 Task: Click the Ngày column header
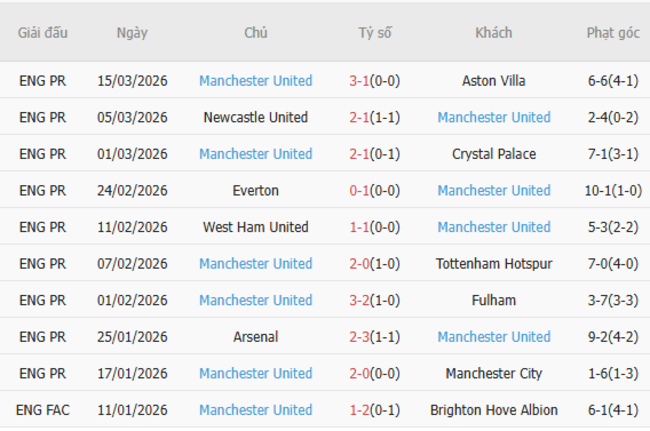(132, 33)
